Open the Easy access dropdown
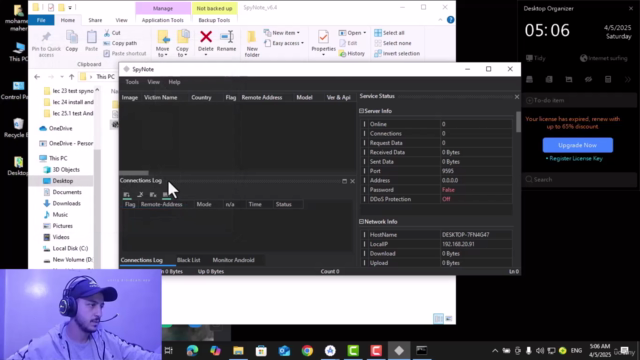This screenshot has height=360, width=640. (284, 43)
